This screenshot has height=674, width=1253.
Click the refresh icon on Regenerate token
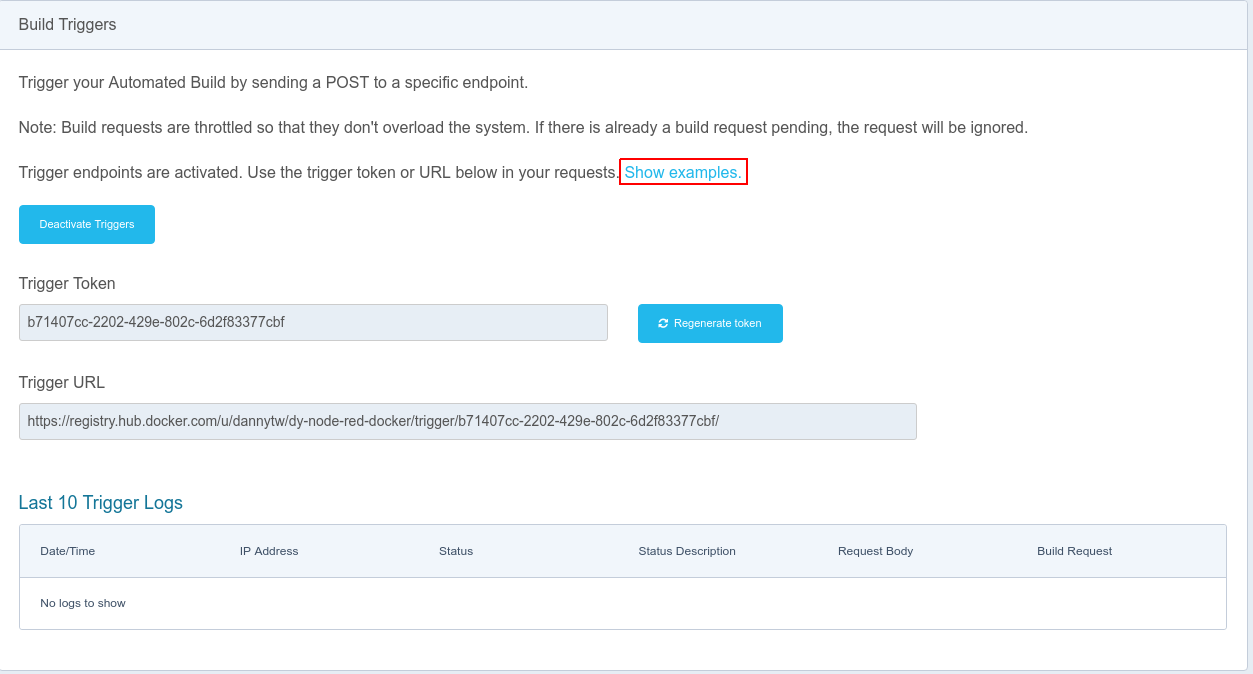click(x=663, y=324)
